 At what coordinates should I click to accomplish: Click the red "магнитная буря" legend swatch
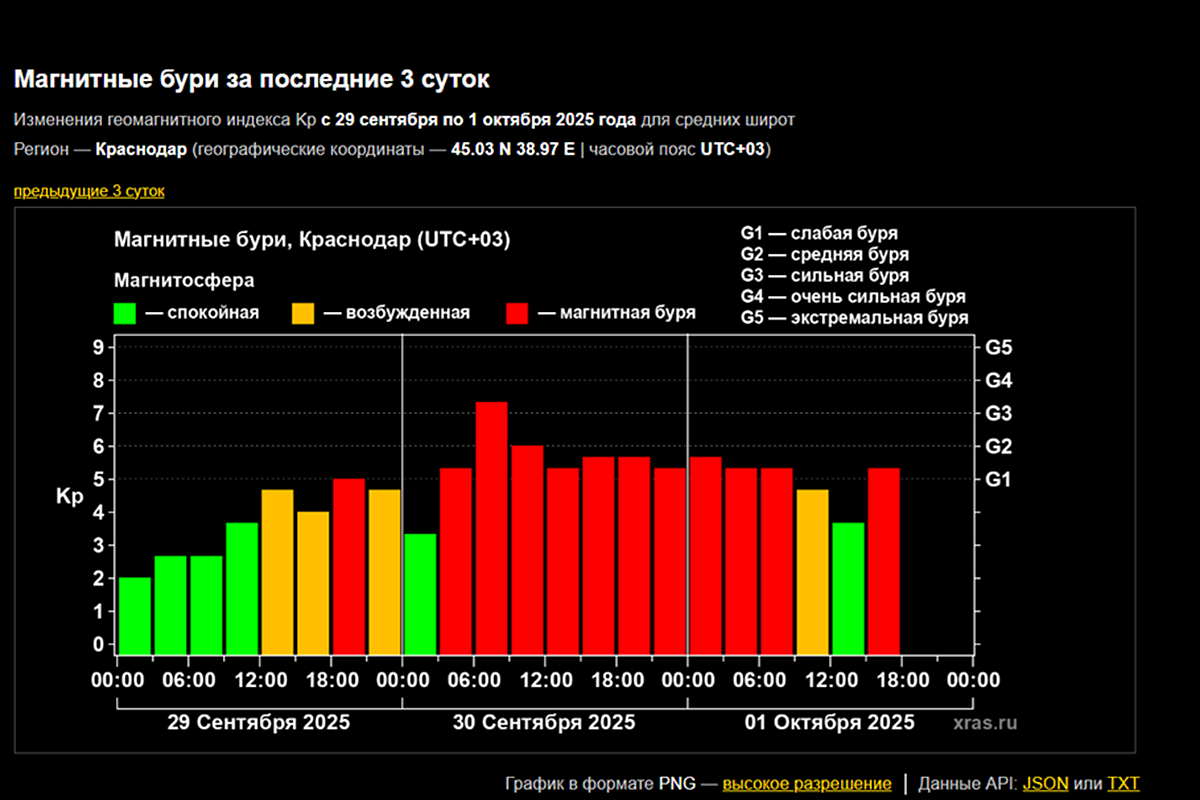(517, 313)
